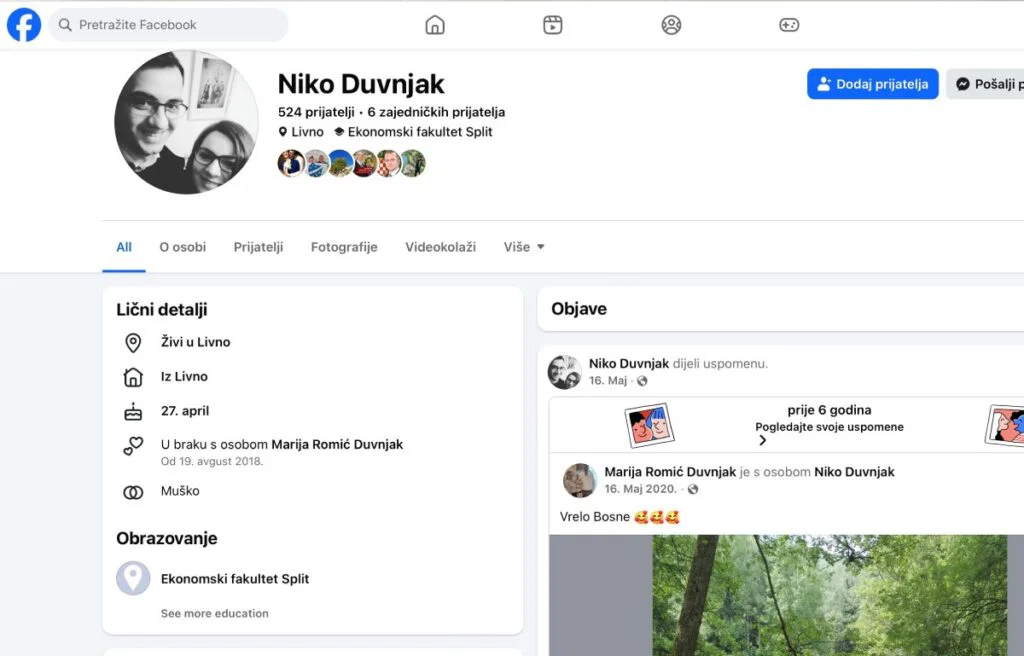Click the first mutual friend avatar
This screenshot has height=656, width=1024.
point(291,163)
